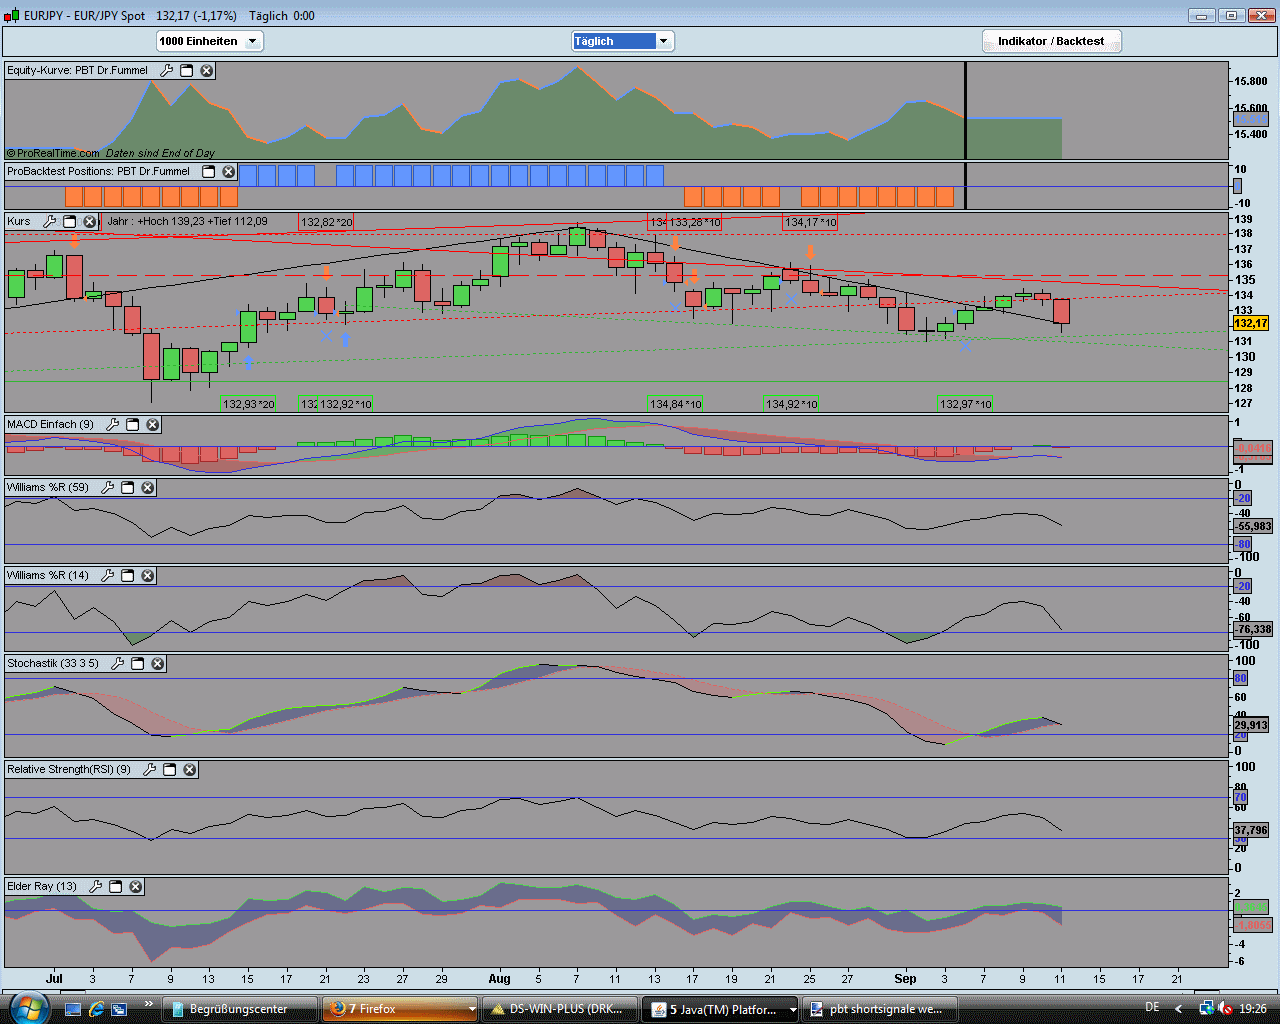Open settings wrench for Equity-Kurve panel

tap(167, 71)
